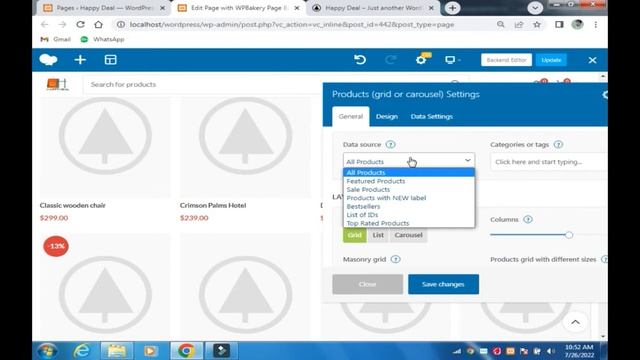Viewport: 640px width, 360px height.
Task: Go back in browser history
Action: coord(44,24)
